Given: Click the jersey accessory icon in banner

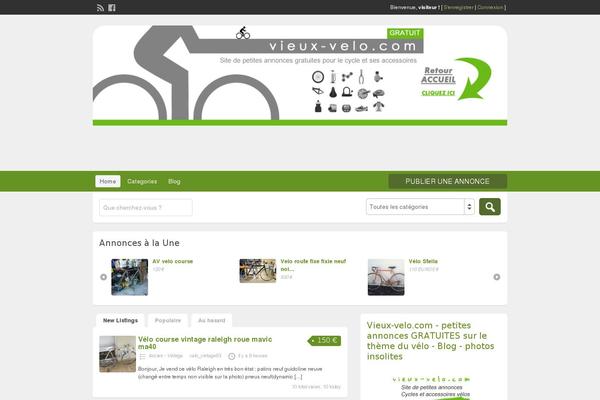Looking at the screenshot, I should tap(378, 107).
